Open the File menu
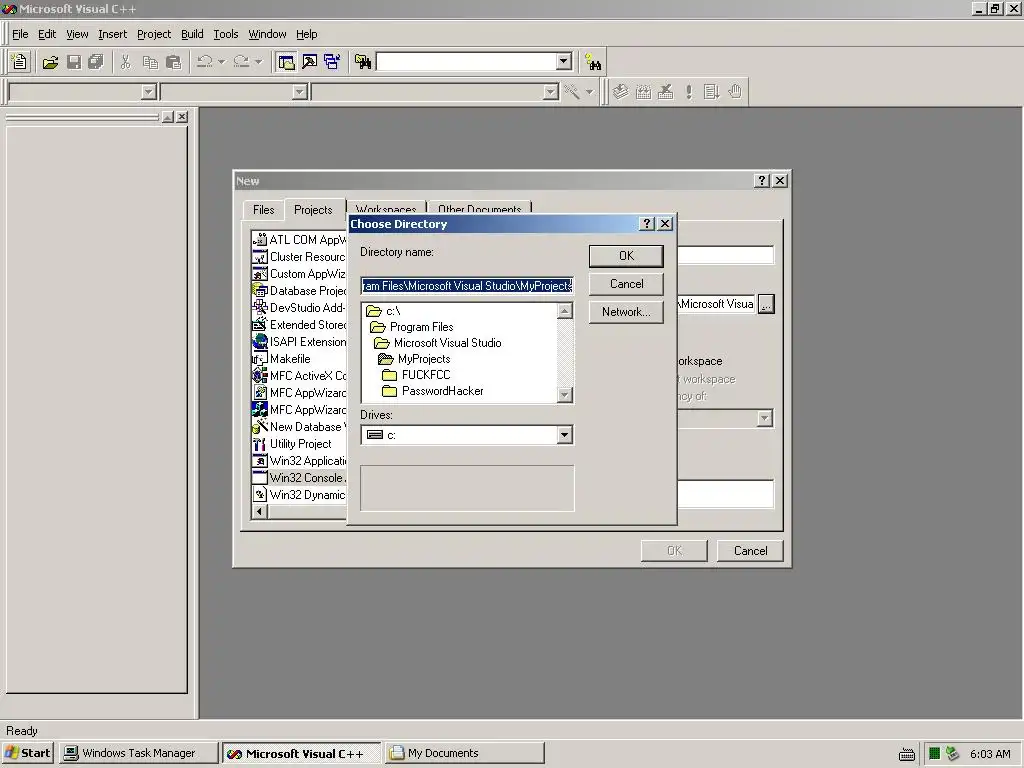 tap(20, 34)
